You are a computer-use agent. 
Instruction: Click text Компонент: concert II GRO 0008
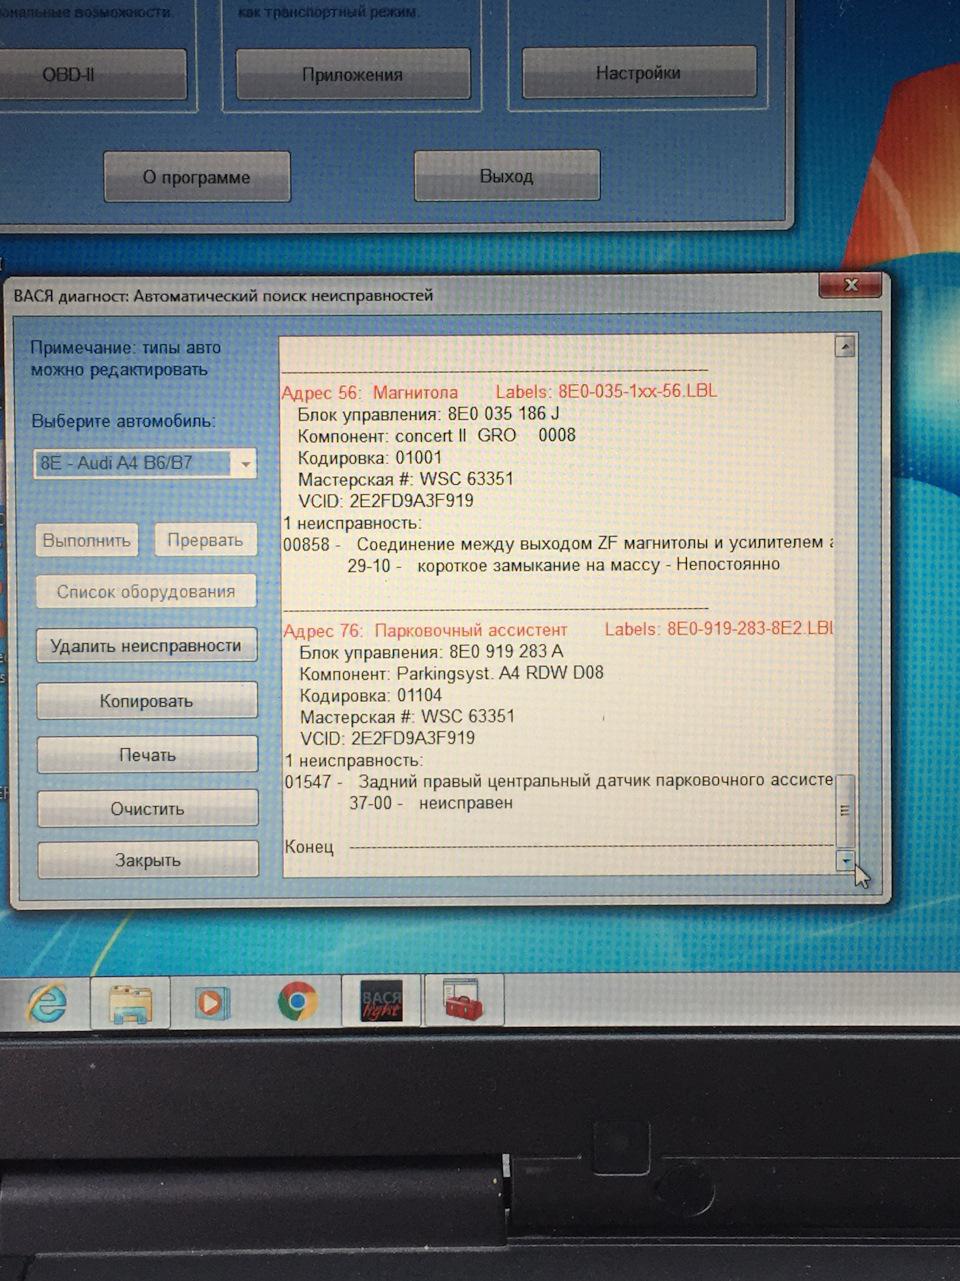coord(436,435)
